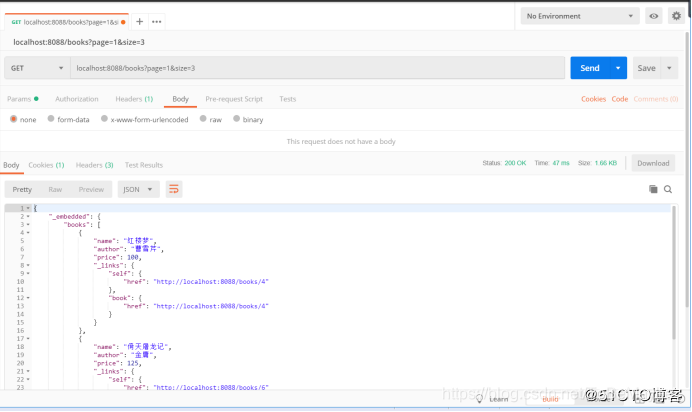Collapse the _embedded fold arrow at line 2

(28, 217)
